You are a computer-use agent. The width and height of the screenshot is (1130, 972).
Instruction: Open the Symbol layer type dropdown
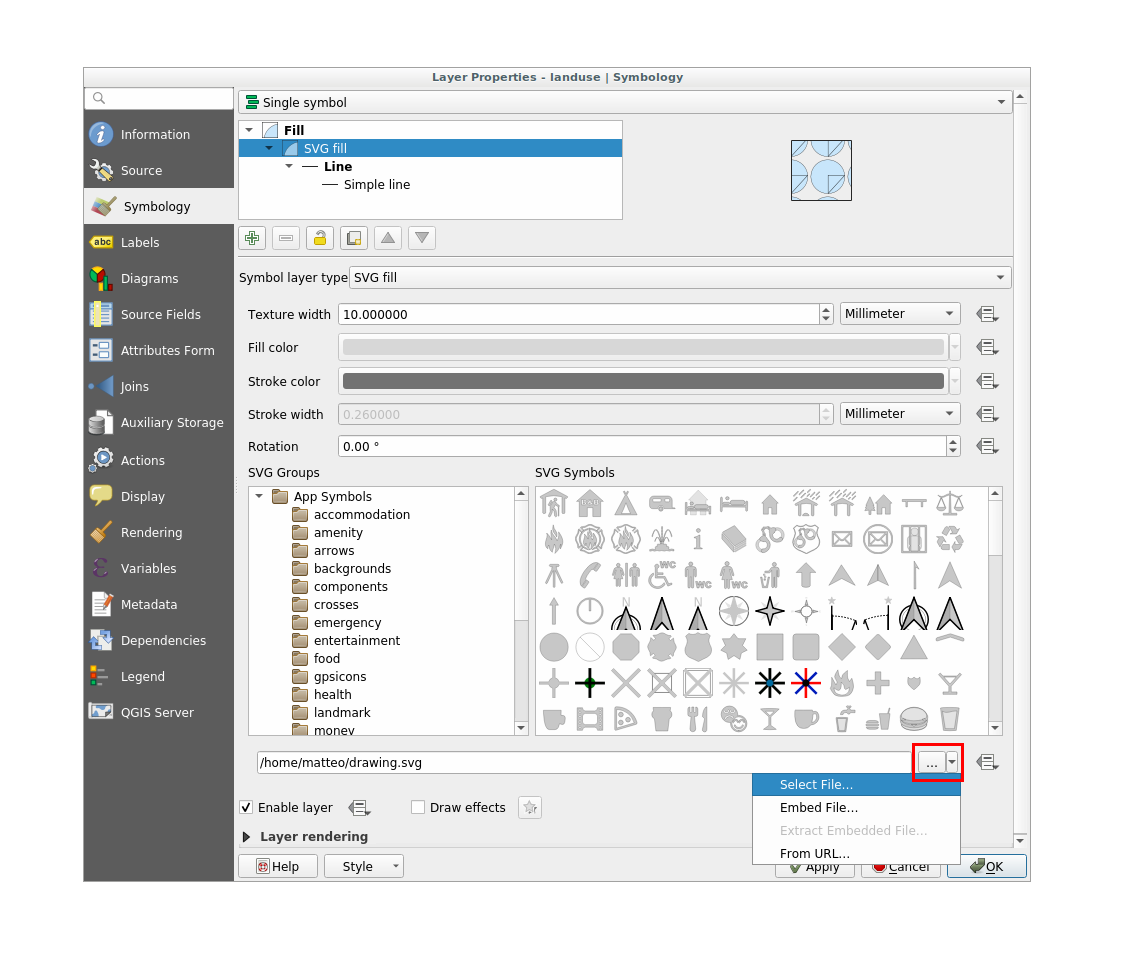[680, 278]
